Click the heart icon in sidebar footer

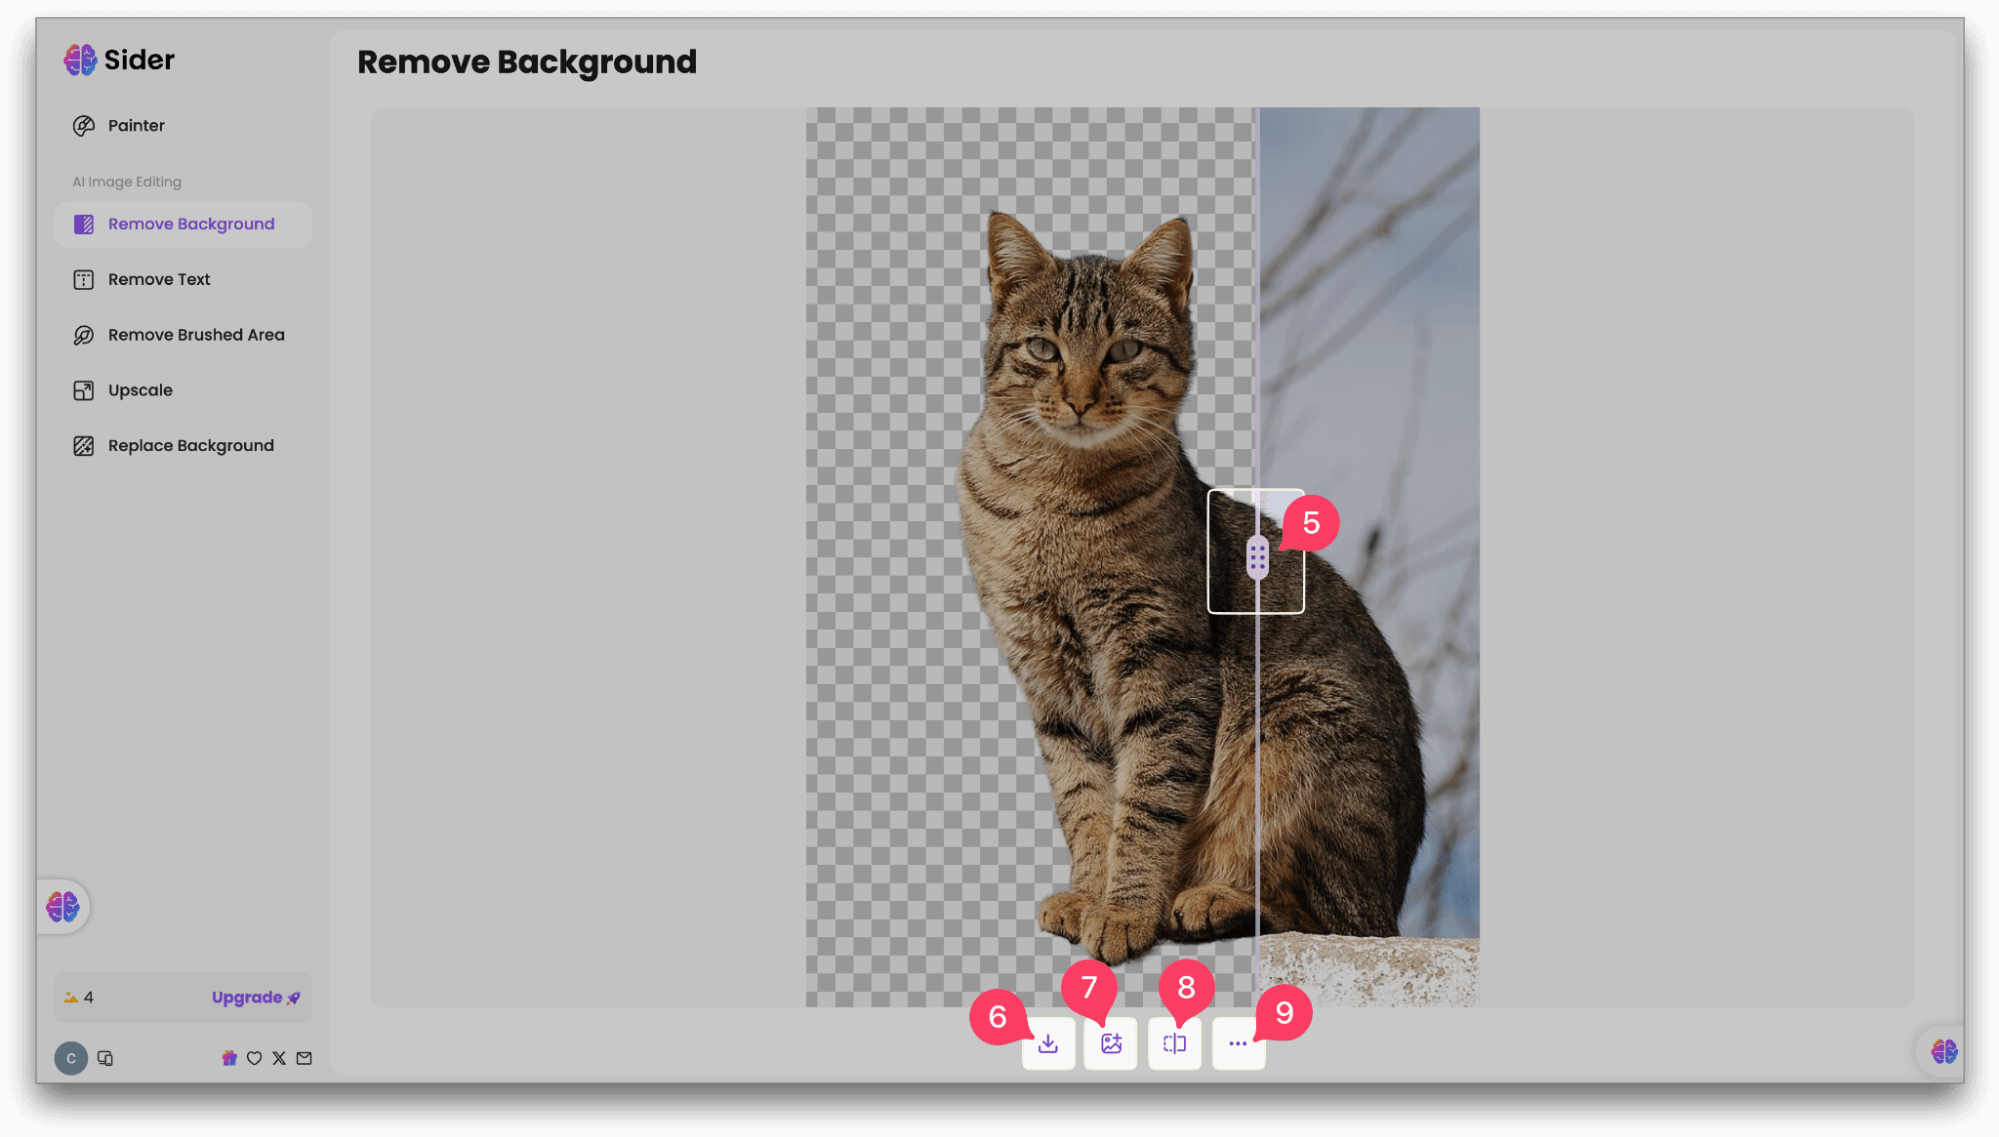tap(254, 1058)
